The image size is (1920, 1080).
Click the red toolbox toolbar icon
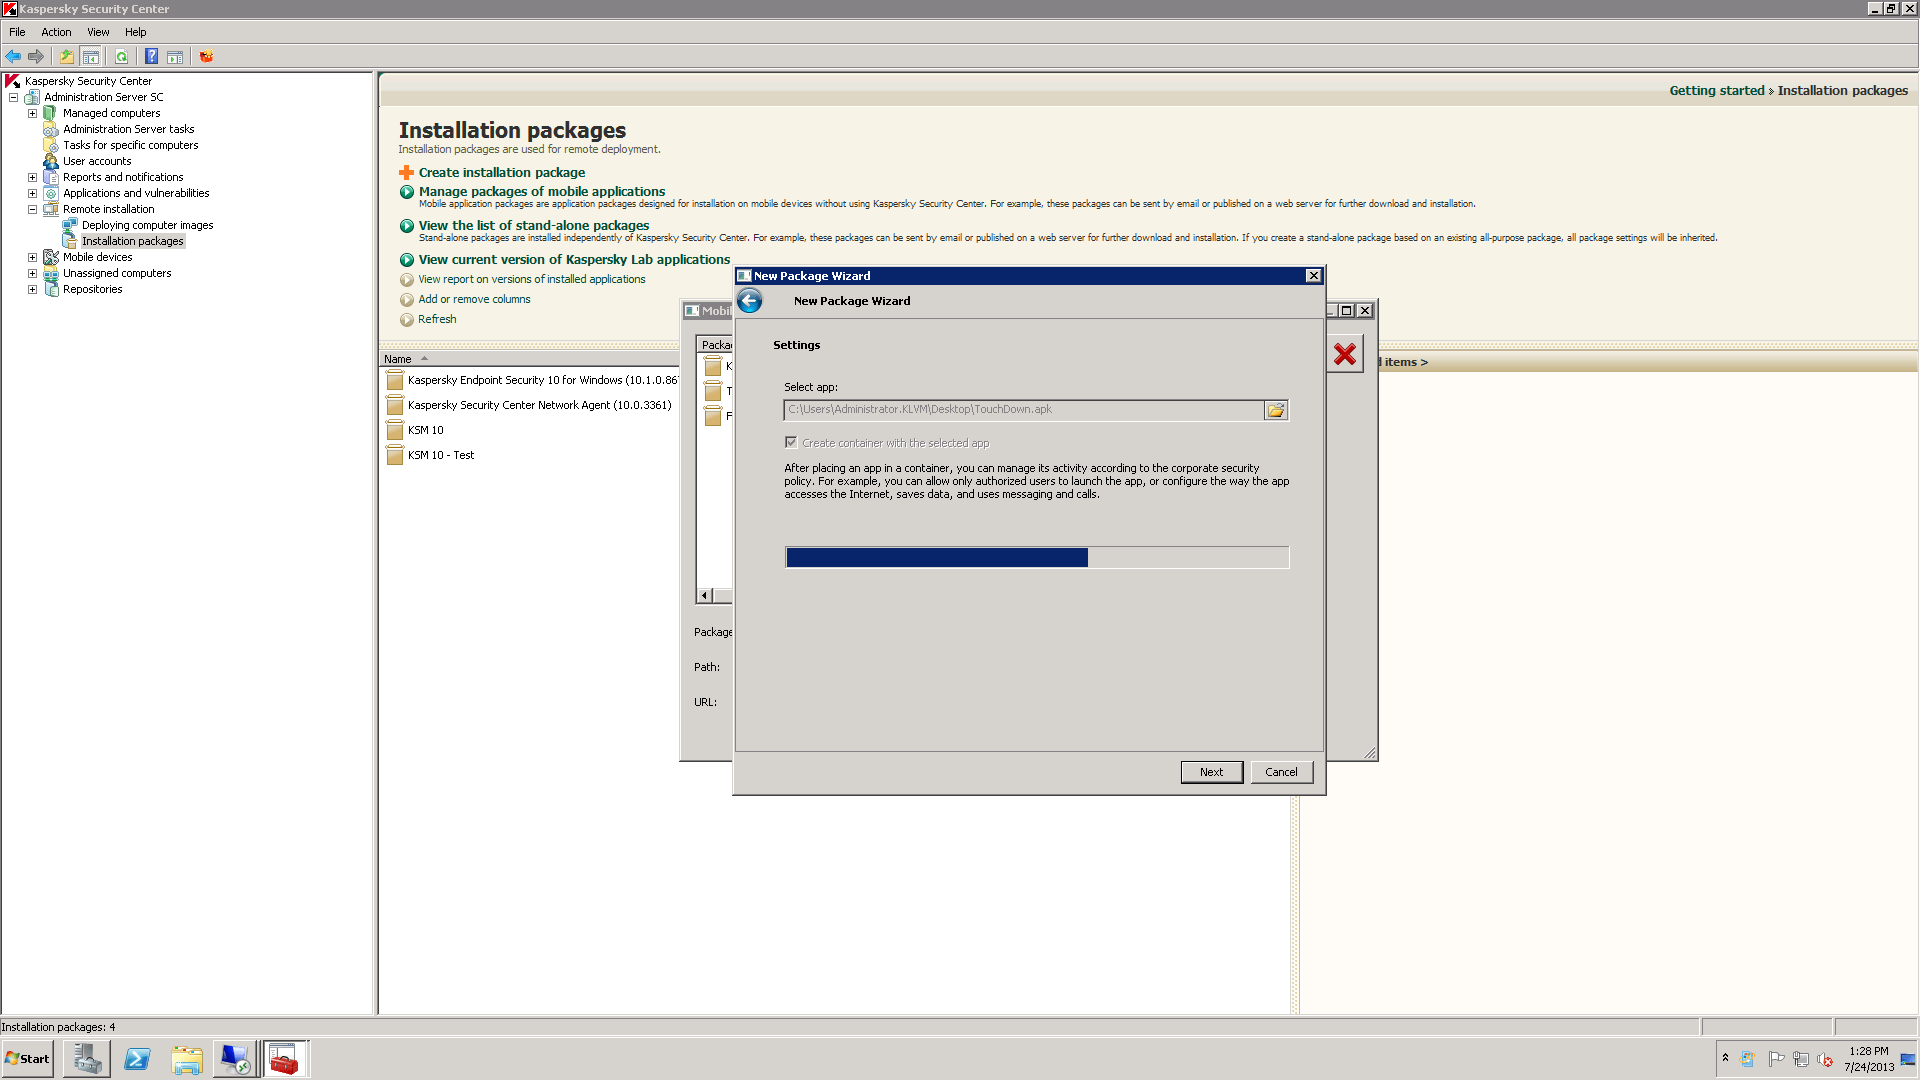(206, 56)
